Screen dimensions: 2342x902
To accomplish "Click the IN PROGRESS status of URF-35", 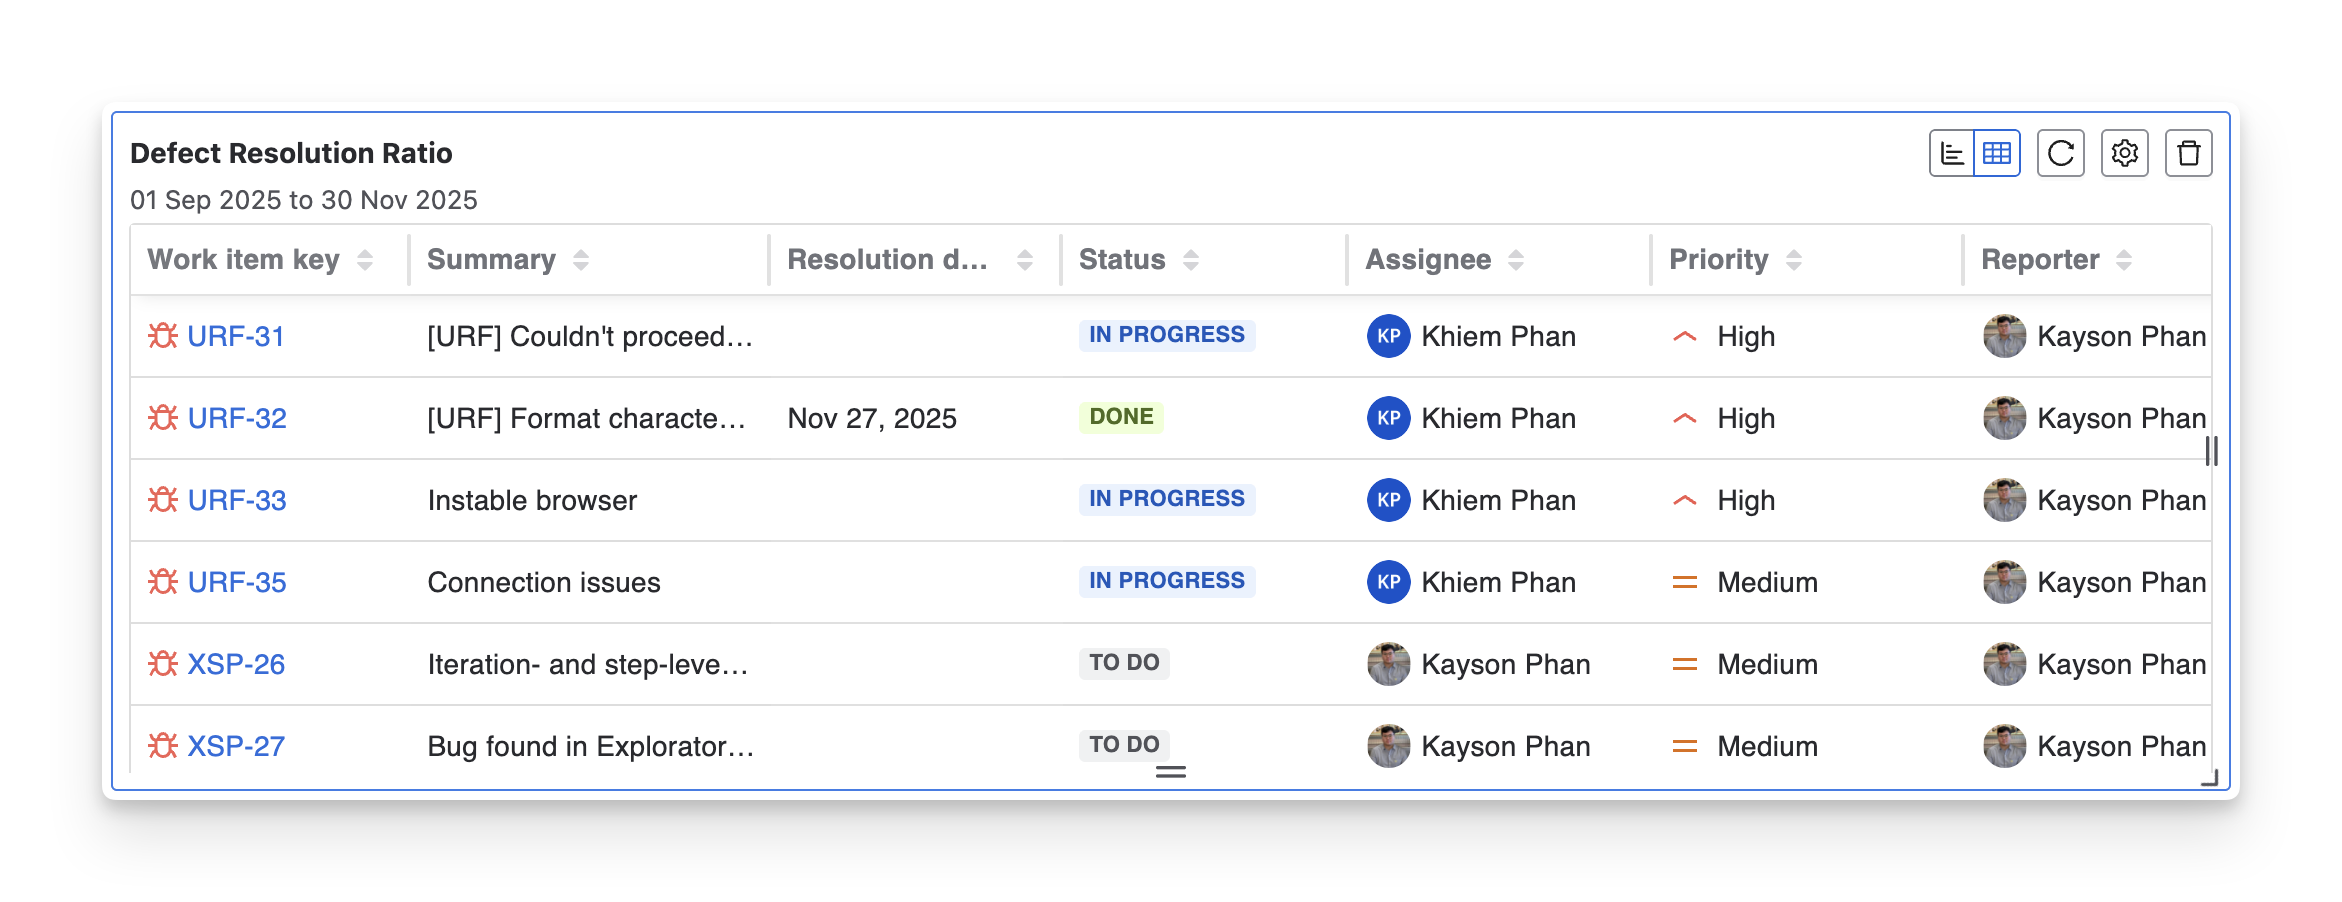I will [x=1166, y=581].
